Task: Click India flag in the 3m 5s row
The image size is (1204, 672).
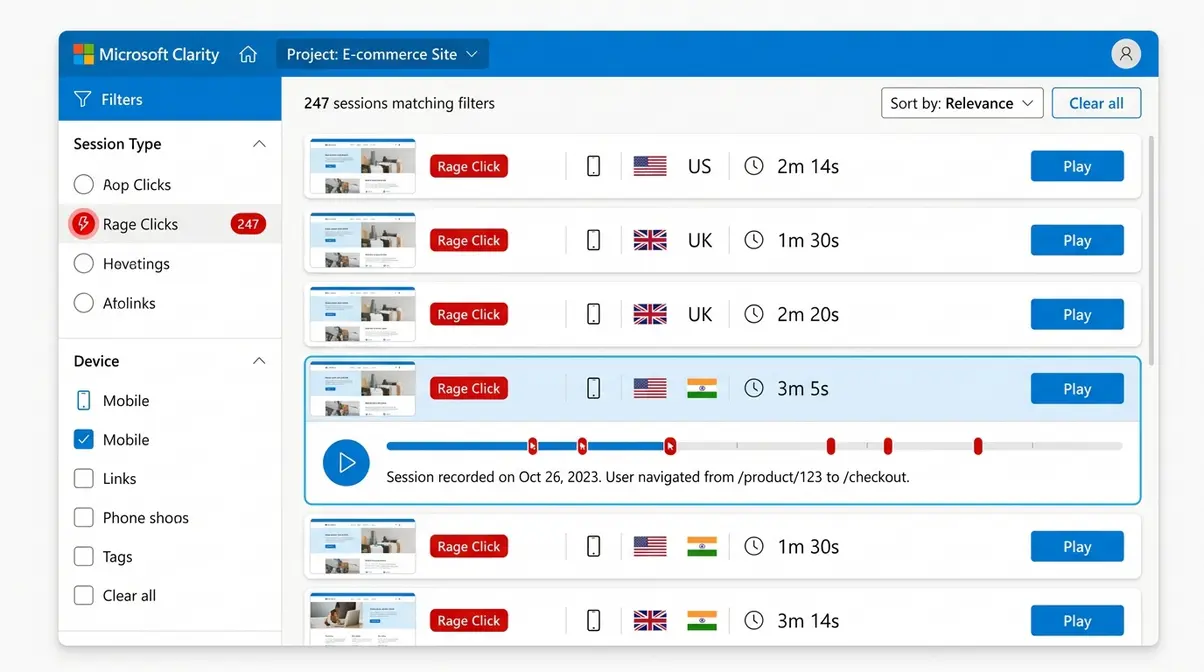Action: tap(702, 388)
